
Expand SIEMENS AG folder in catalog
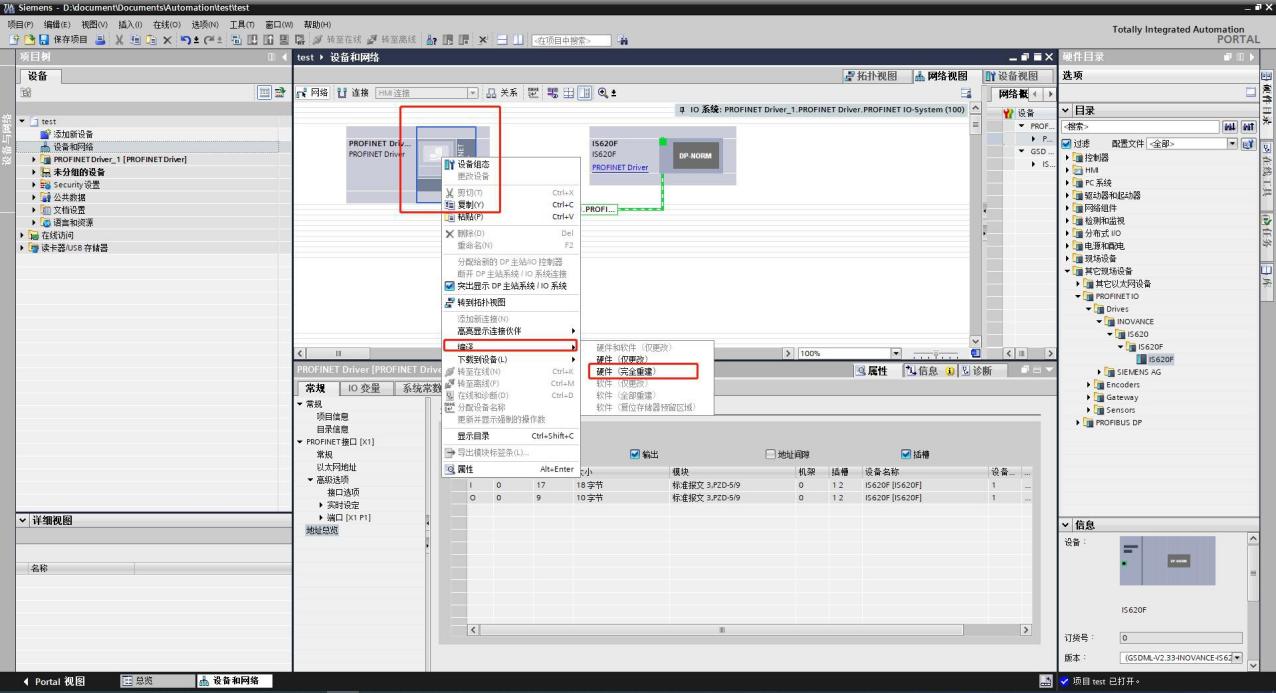point(1101,372)
